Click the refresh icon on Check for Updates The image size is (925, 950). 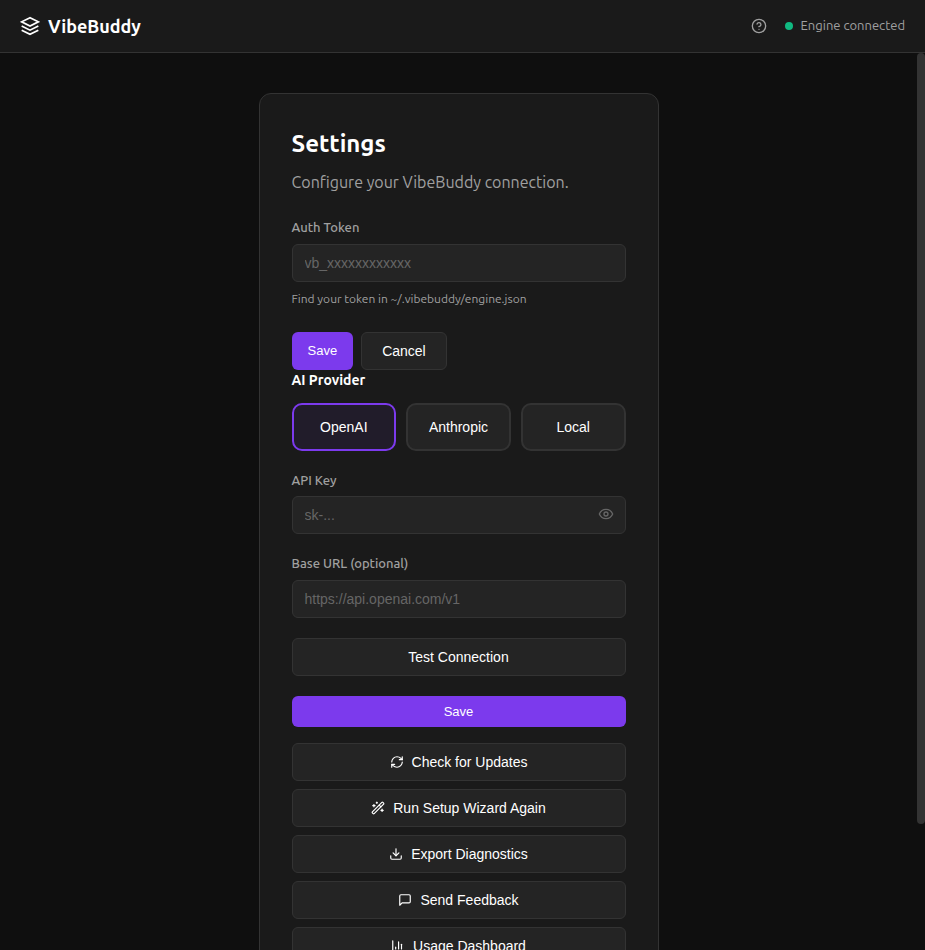coord(398,762)
